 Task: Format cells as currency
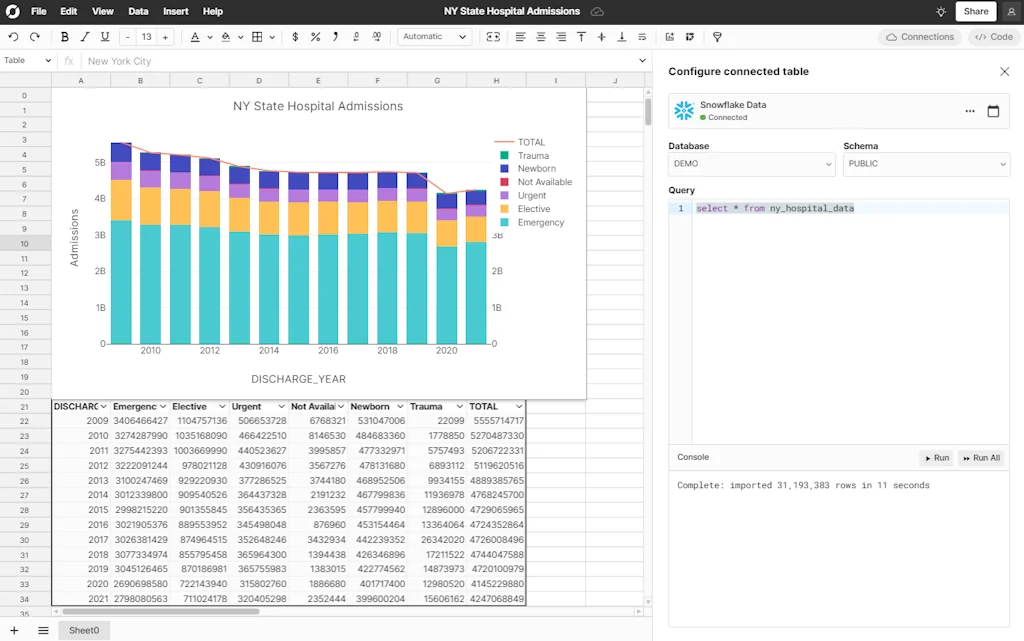pyautogui.click(x=294, y=37)
